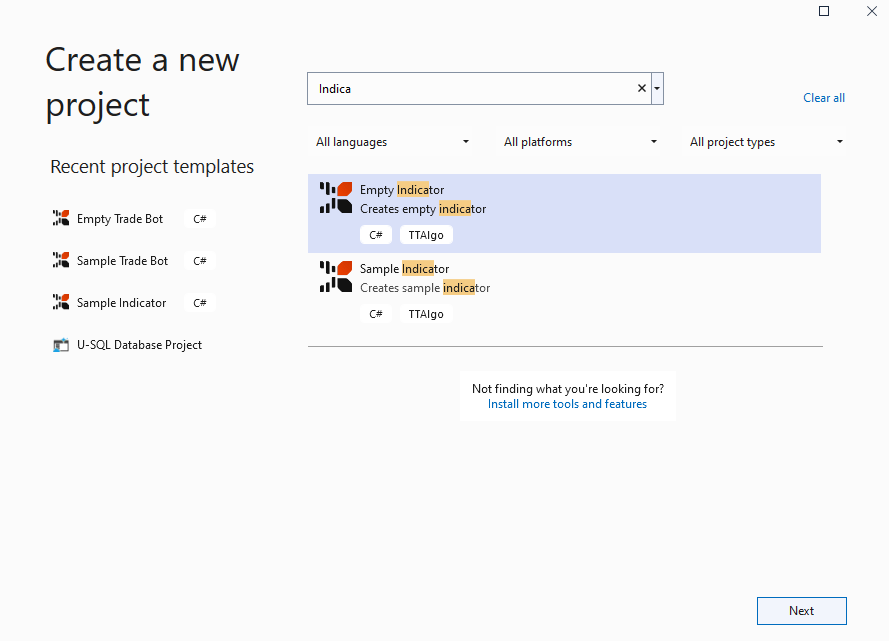Click the Clear all link
The height and width of the screenshot is (641, 889).
pyautogui.click(x=824, y=97)
